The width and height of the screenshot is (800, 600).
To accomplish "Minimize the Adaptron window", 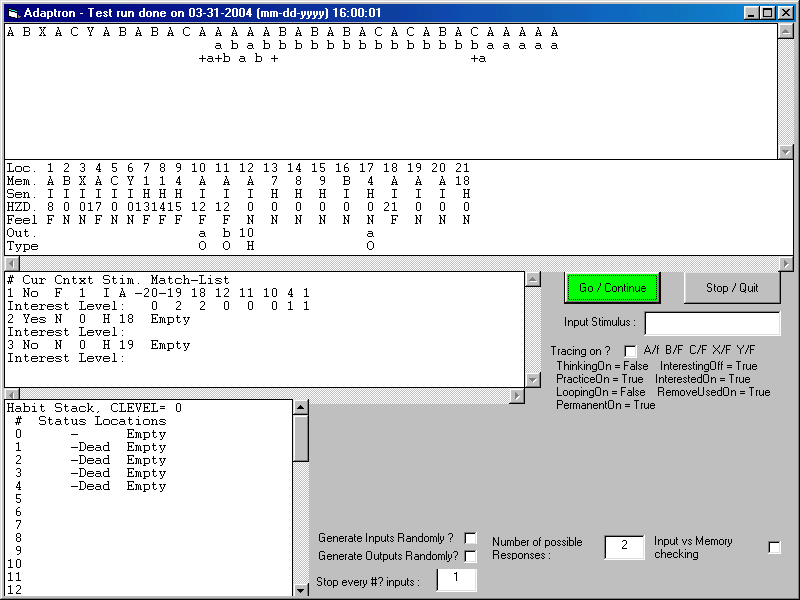I will tap(751, 13).
